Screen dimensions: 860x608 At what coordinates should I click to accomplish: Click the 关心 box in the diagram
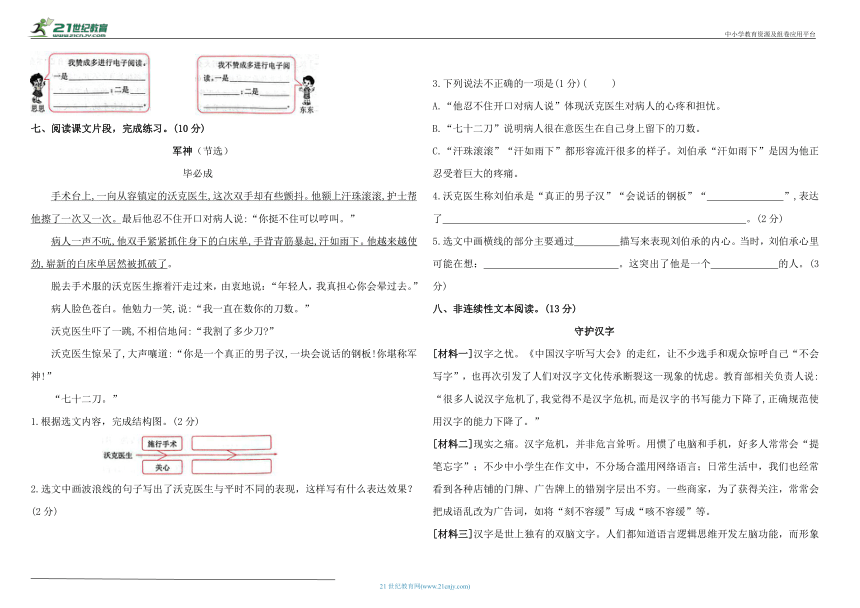click(162, 467)
